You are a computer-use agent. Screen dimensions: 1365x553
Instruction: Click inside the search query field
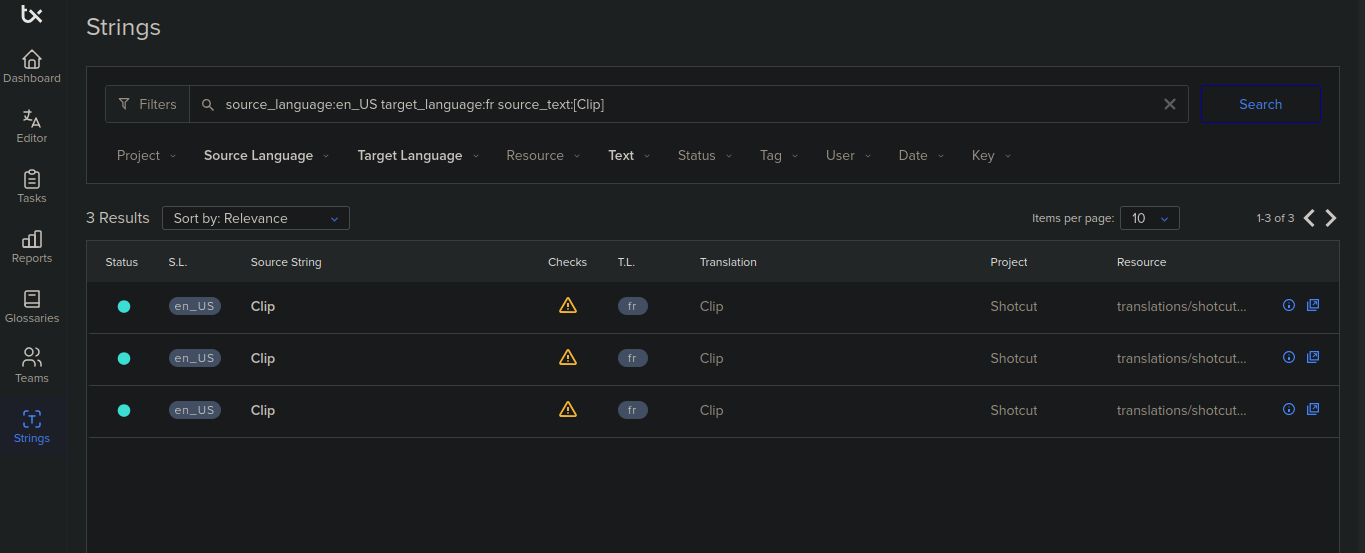point(680,104)
